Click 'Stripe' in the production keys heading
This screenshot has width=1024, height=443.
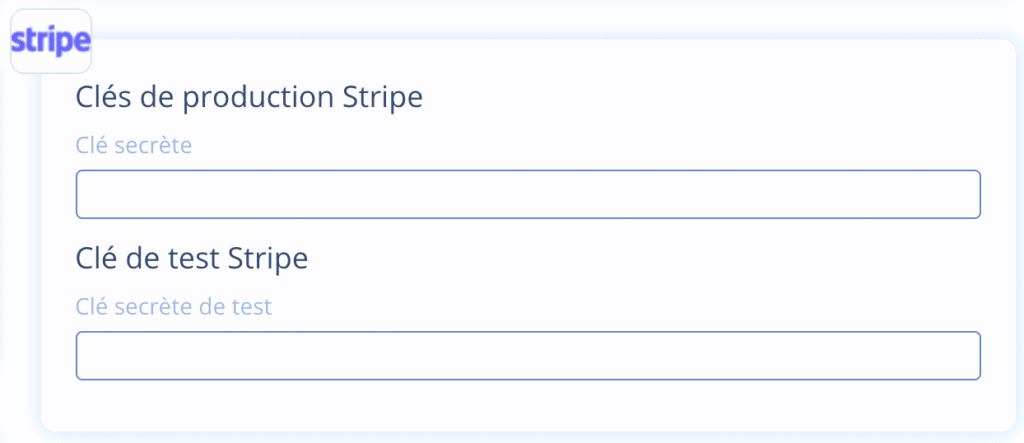(x=383, y=98)
